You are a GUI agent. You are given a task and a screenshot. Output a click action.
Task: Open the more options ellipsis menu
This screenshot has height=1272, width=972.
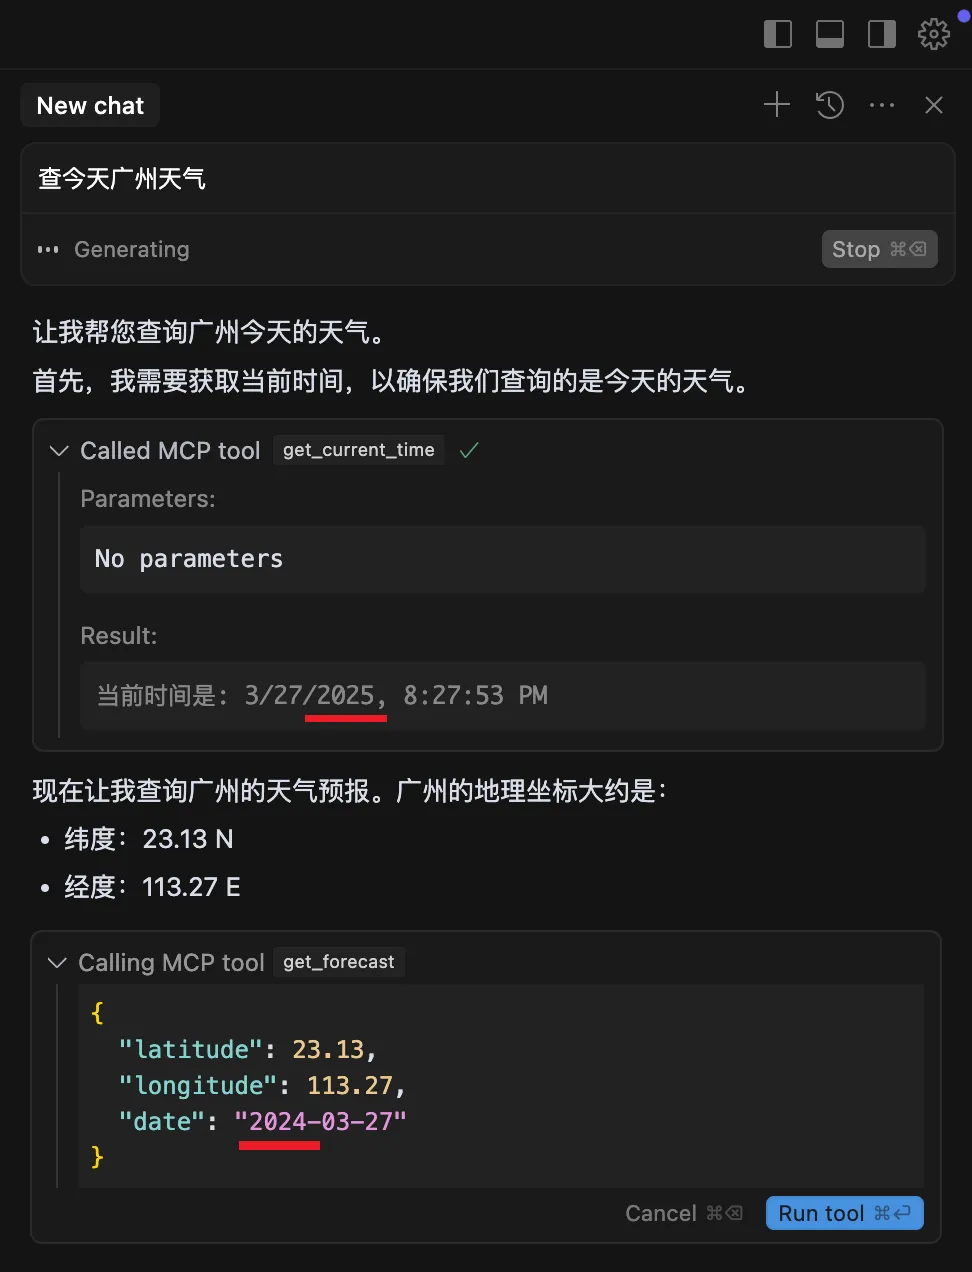(x=882, y=104)
